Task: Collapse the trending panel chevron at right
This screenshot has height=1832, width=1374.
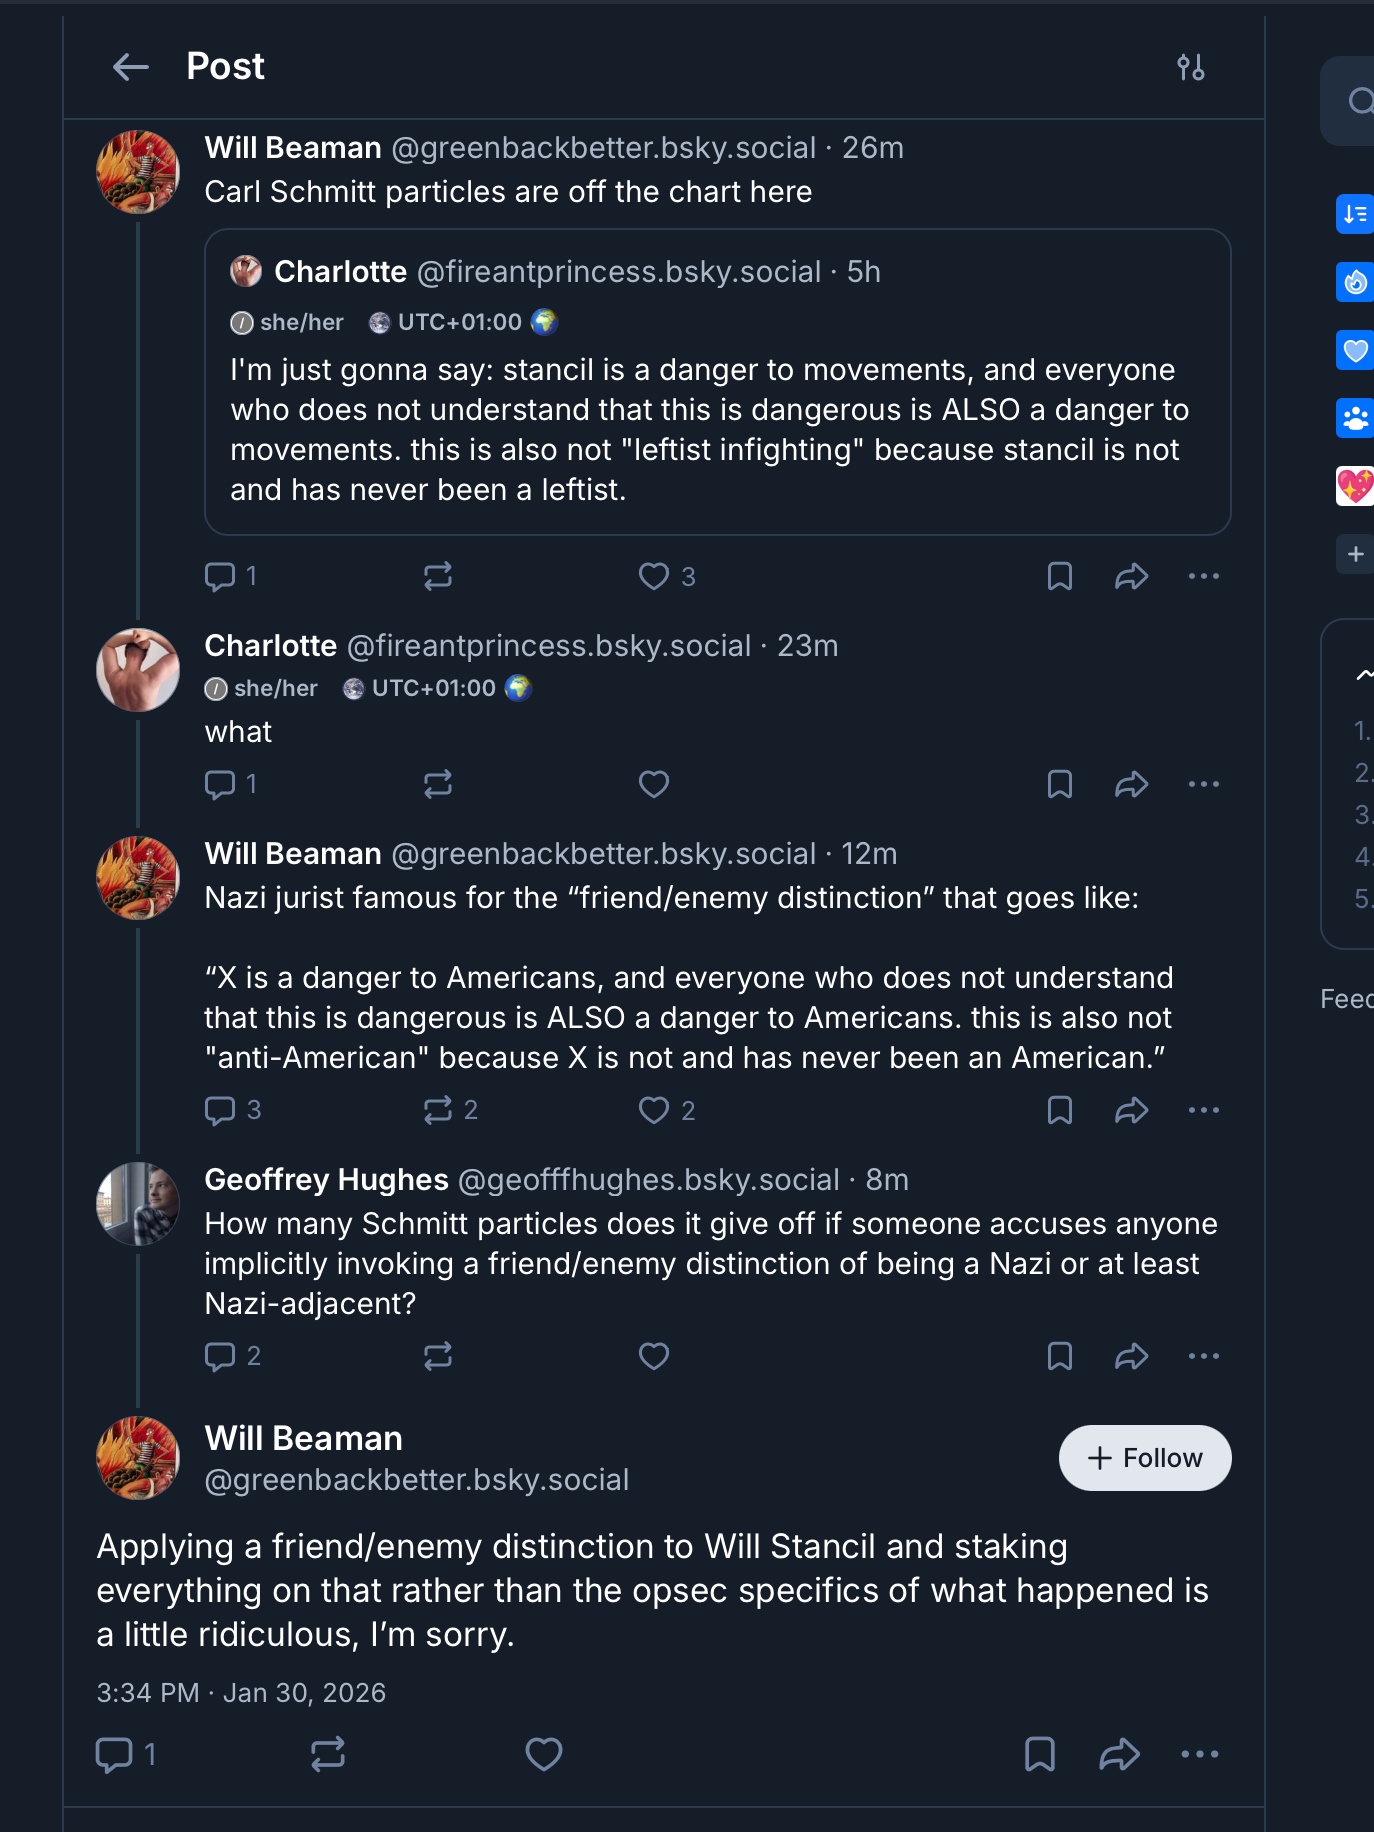Action: (1364, 675)
